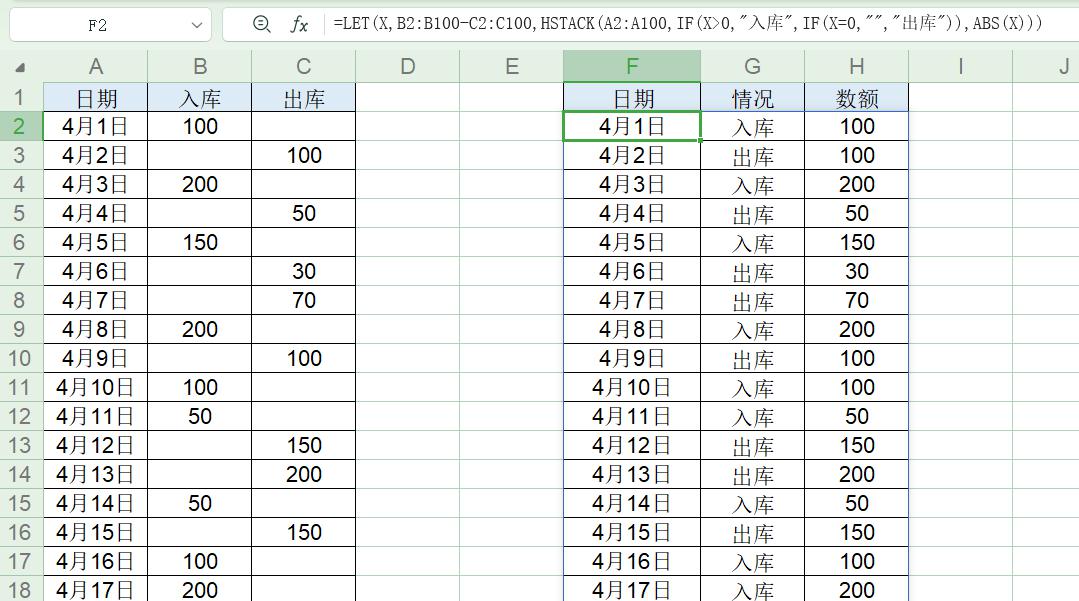Select cell B6 with value 150
Image resolution: width=1079 pixels, height=601 pixels.
click(200, 242)
